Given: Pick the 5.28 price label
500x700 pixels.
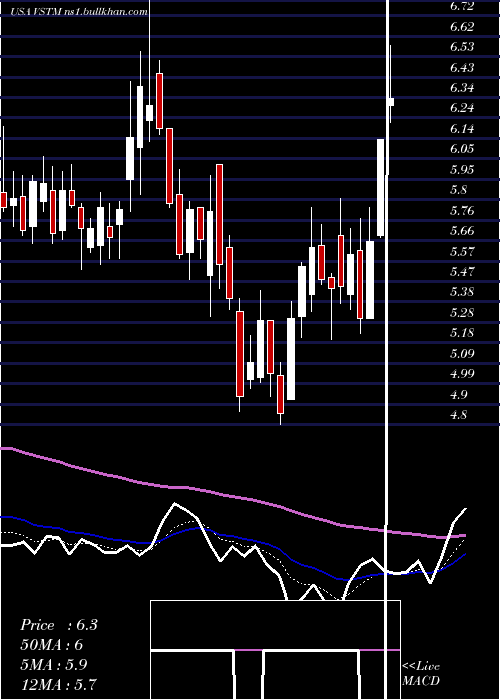Looking at the screenshot, I should click(462, 313).
